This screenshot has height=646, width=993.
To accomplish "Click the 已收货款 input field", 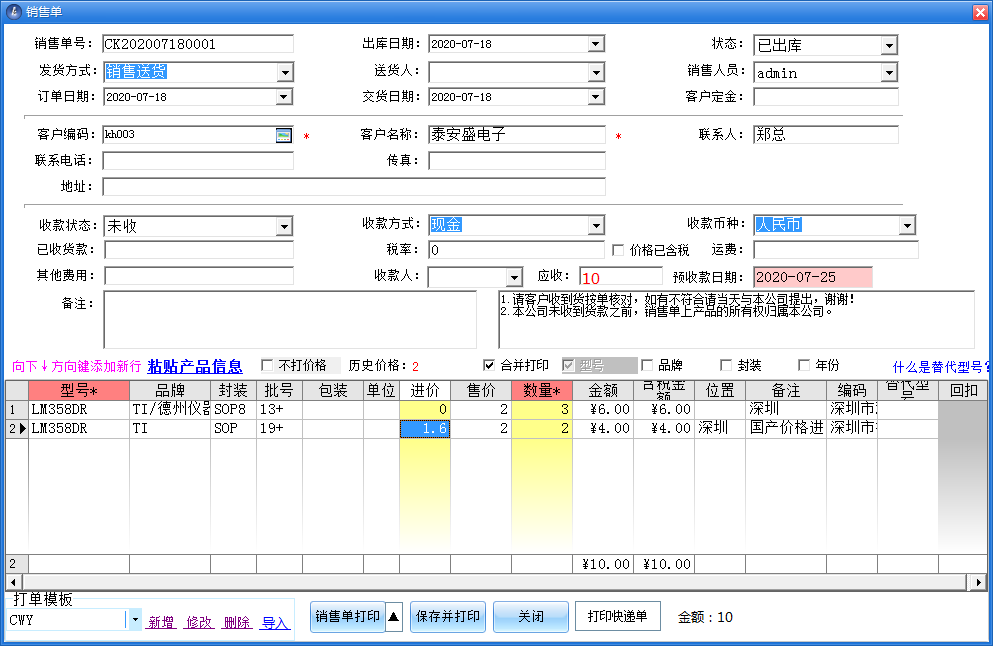I will [199, 250].
